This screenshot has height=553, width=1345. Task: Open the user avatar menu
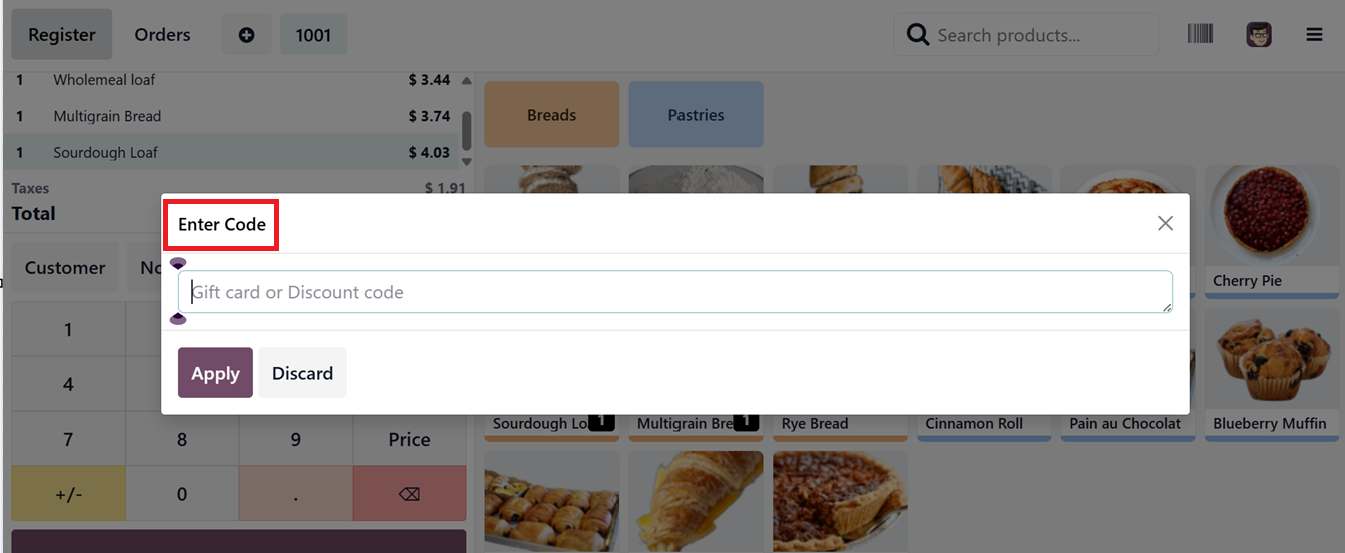1258,35
